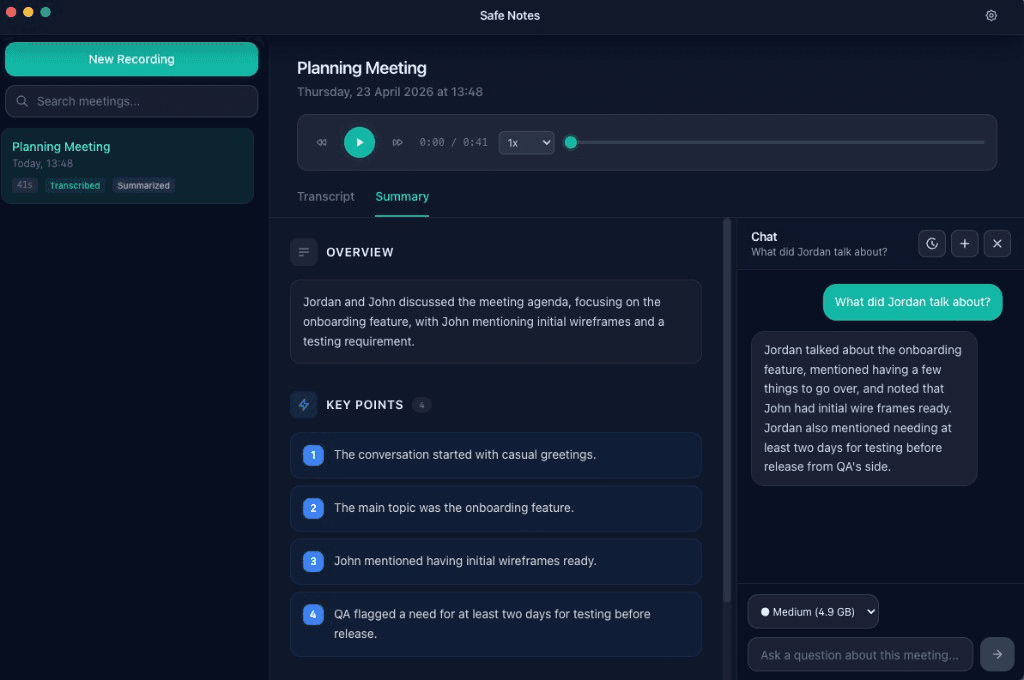Close the Chat panel

(997, 244)
